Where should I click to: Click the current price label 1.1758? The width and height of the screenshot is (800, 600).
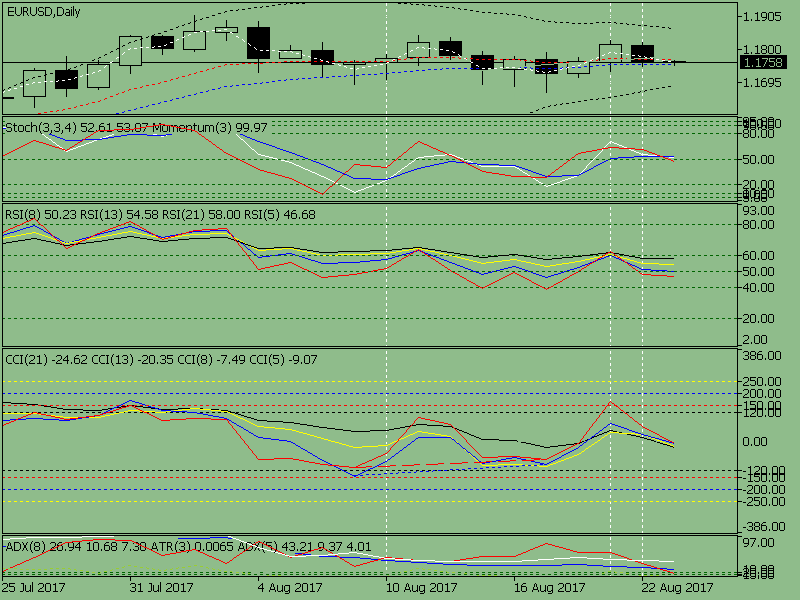tap(763, 63)
